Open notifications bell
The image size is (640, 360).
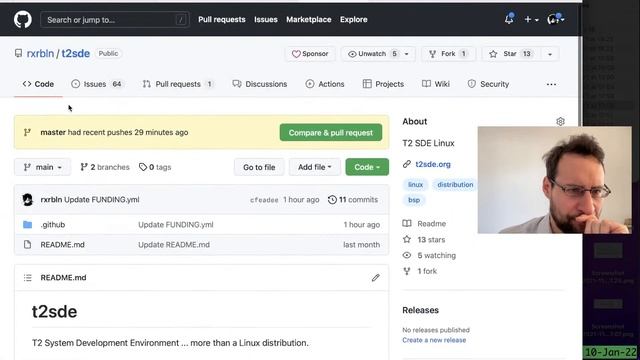[x=509, y=19]
